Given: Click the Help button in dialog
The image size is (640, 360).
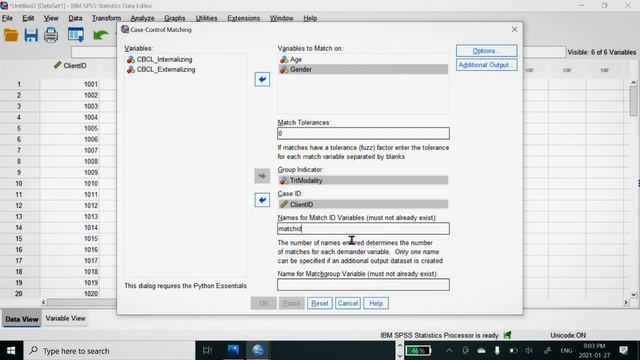Looking at the screenshot, I should click(x=376, y=303).
